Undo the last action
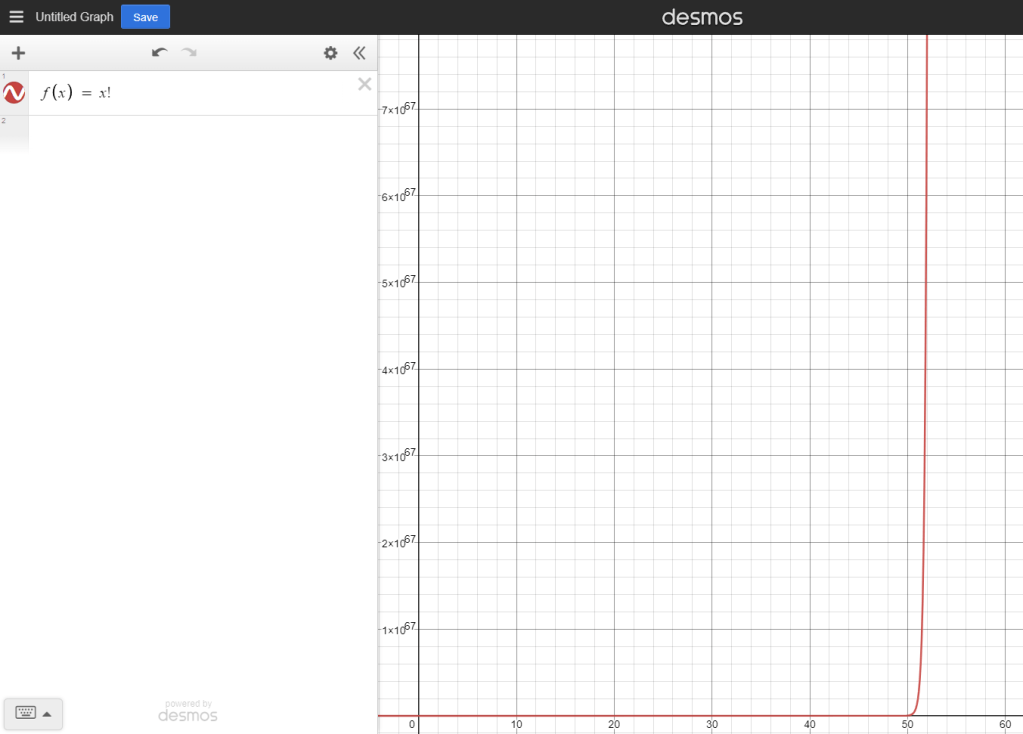This screenshot has width=1023, height=734. tap(159, 53)
